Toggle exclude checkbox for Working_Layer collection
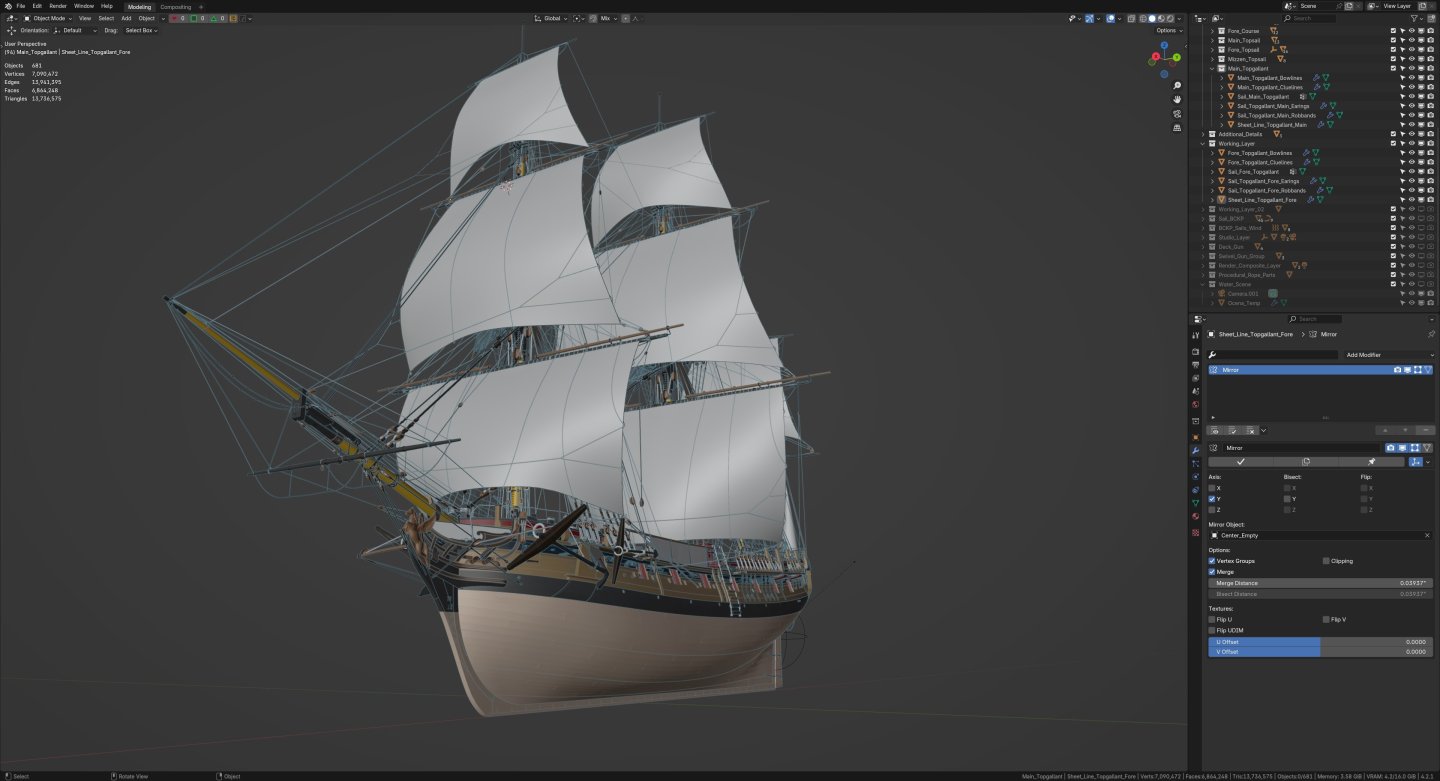This screenshot has width=1440, height=781. click(x=1393, y=143)
